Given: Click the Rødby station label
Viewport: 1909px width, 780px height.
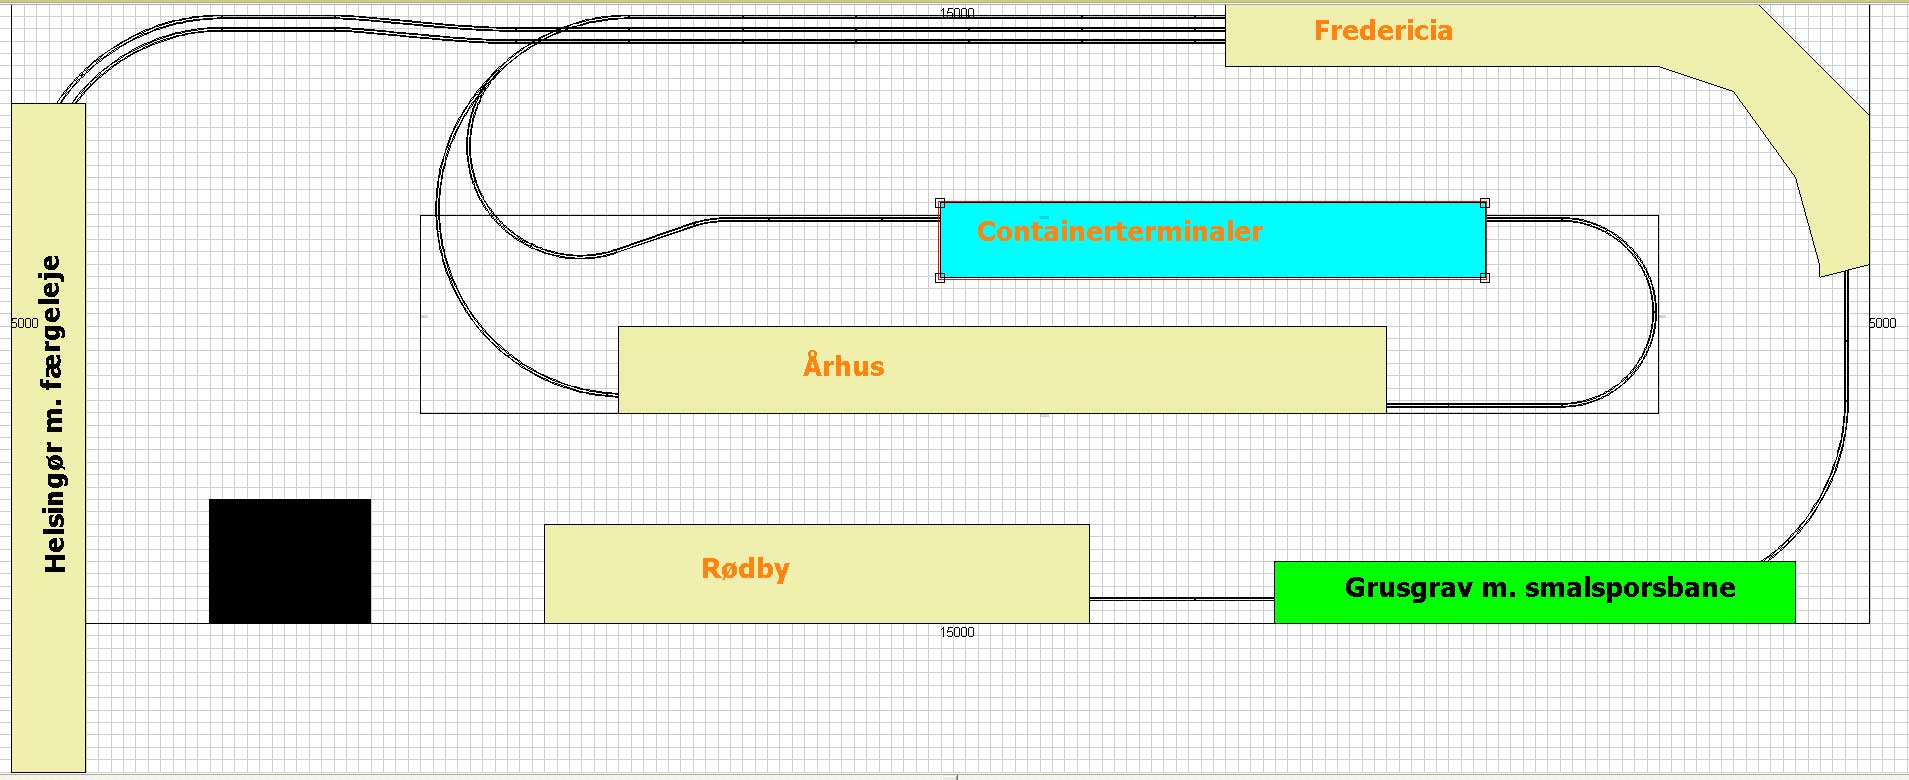Looking at the screenshot, I should [745, 569].
